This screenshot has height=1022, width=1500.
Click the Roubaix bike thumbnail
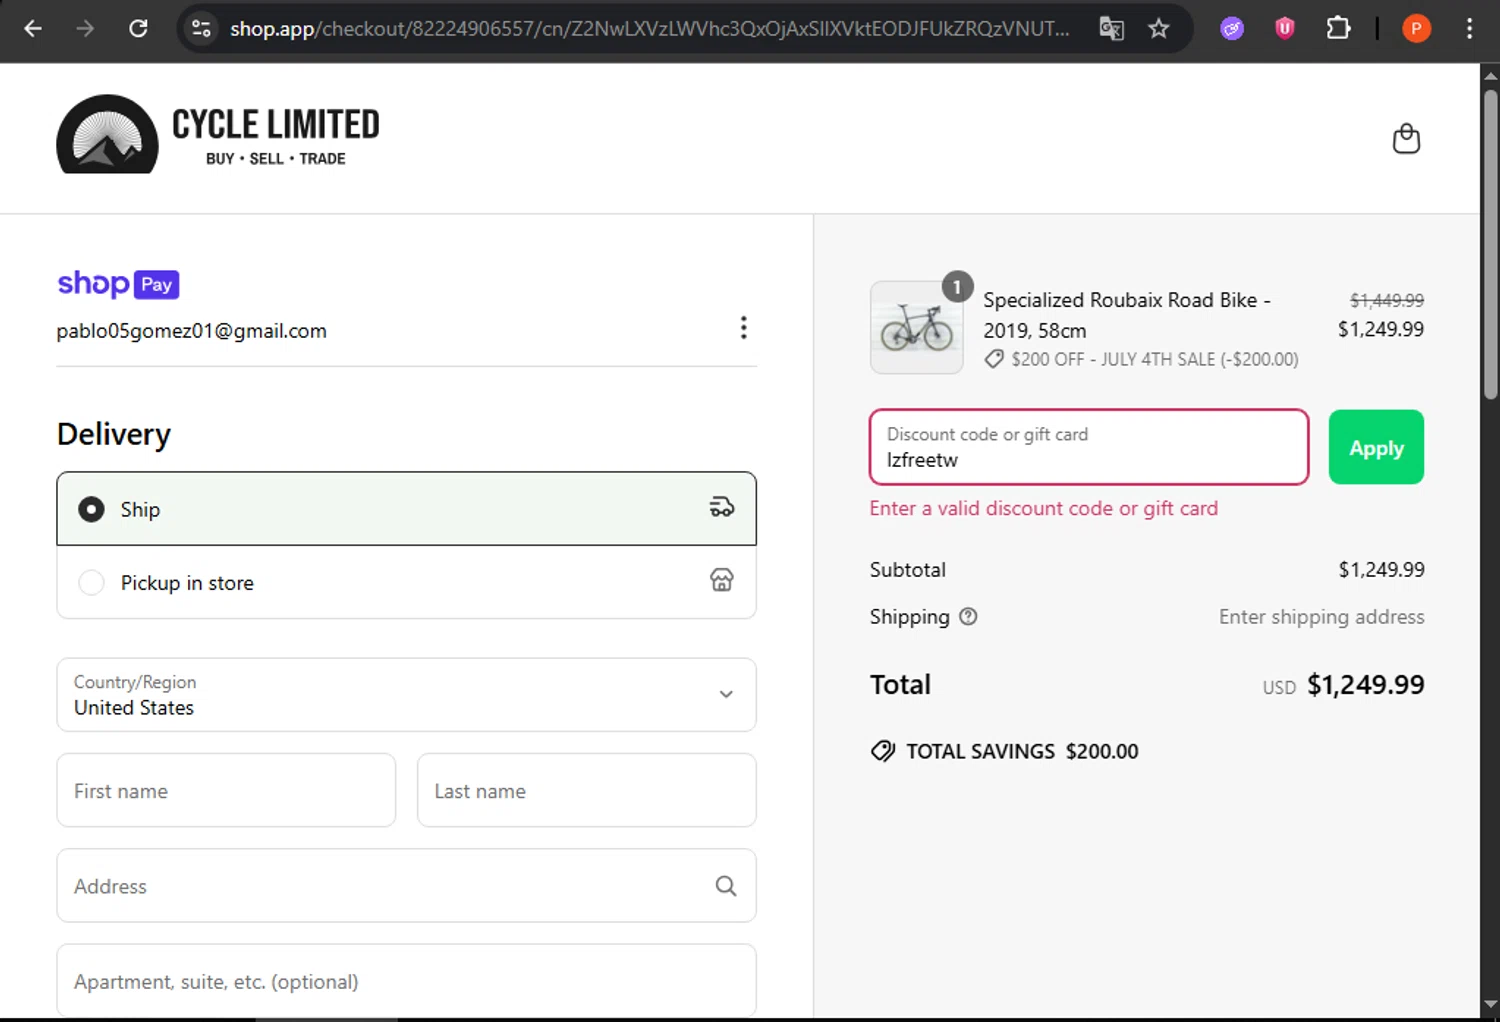(x=917, y=327)
